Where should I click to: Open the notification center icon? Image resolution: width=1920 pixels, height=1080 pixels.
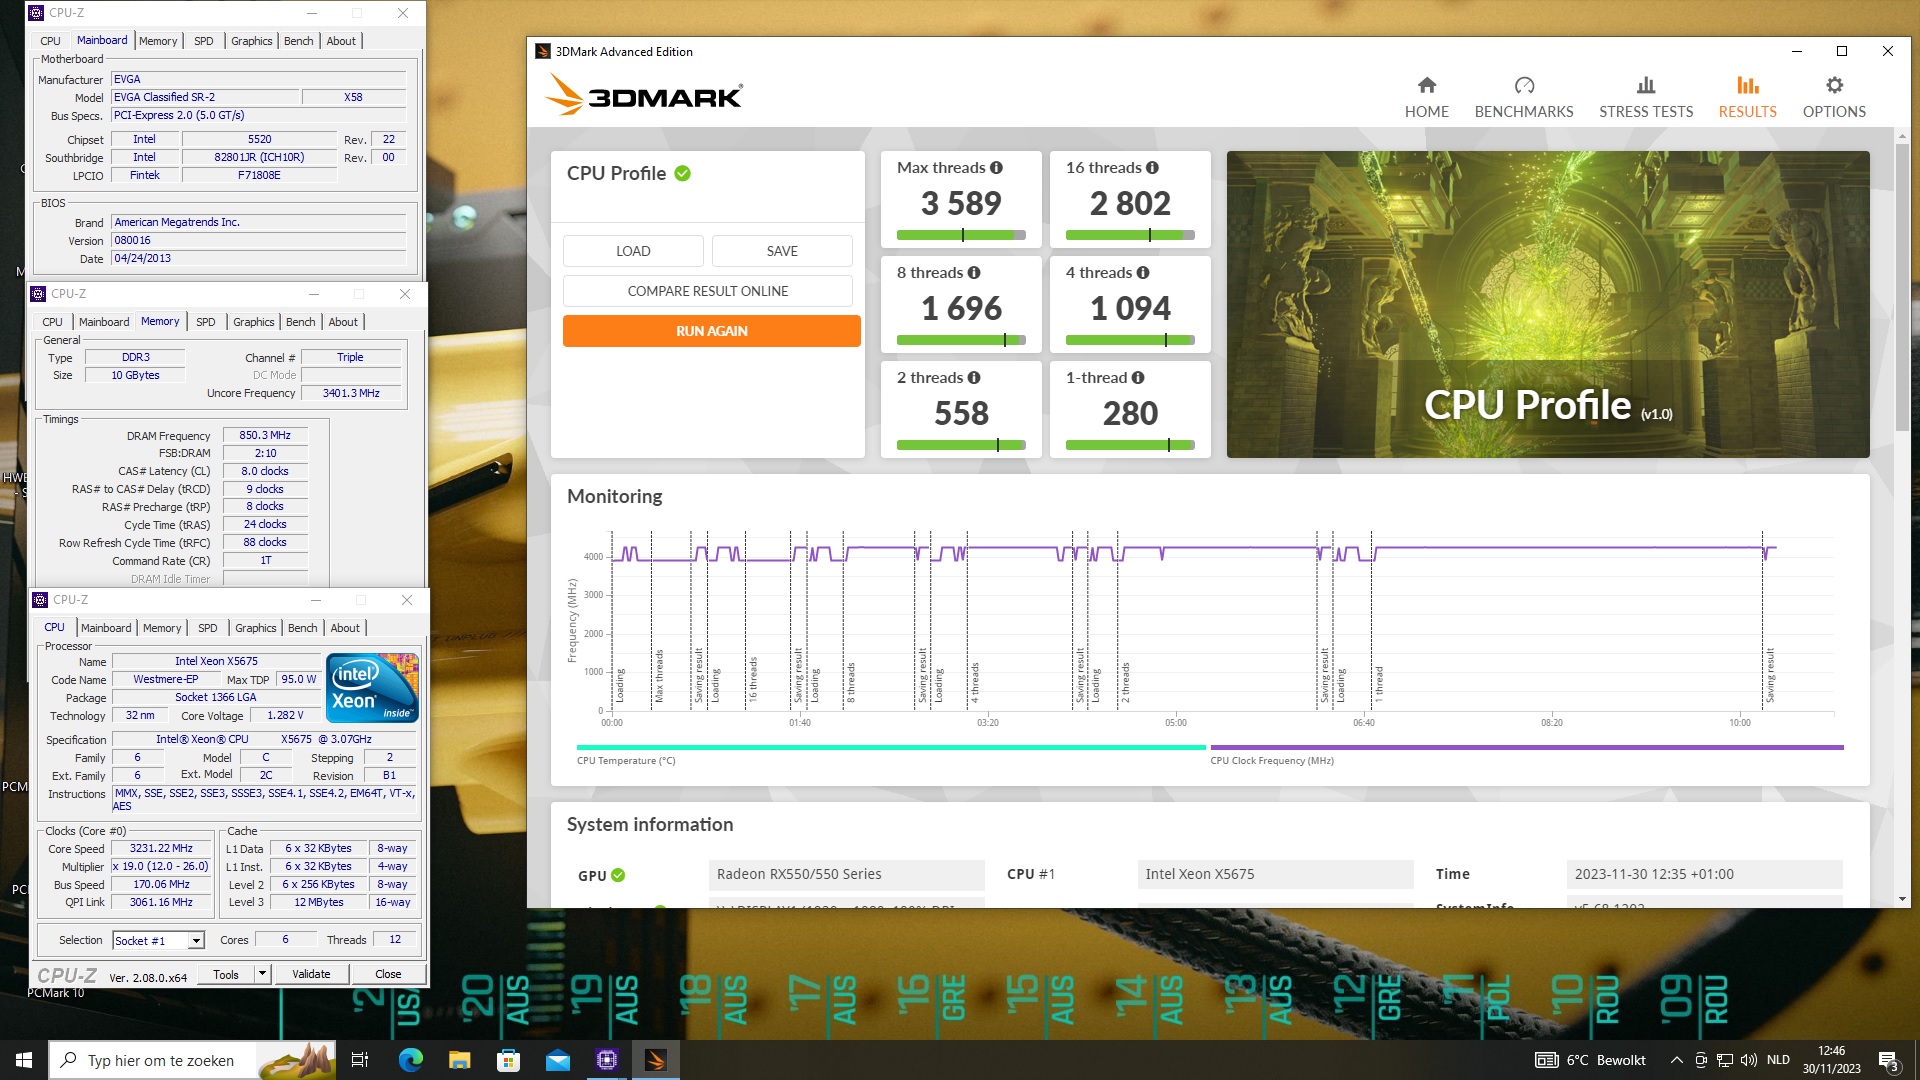(x=1889, y=1060)
